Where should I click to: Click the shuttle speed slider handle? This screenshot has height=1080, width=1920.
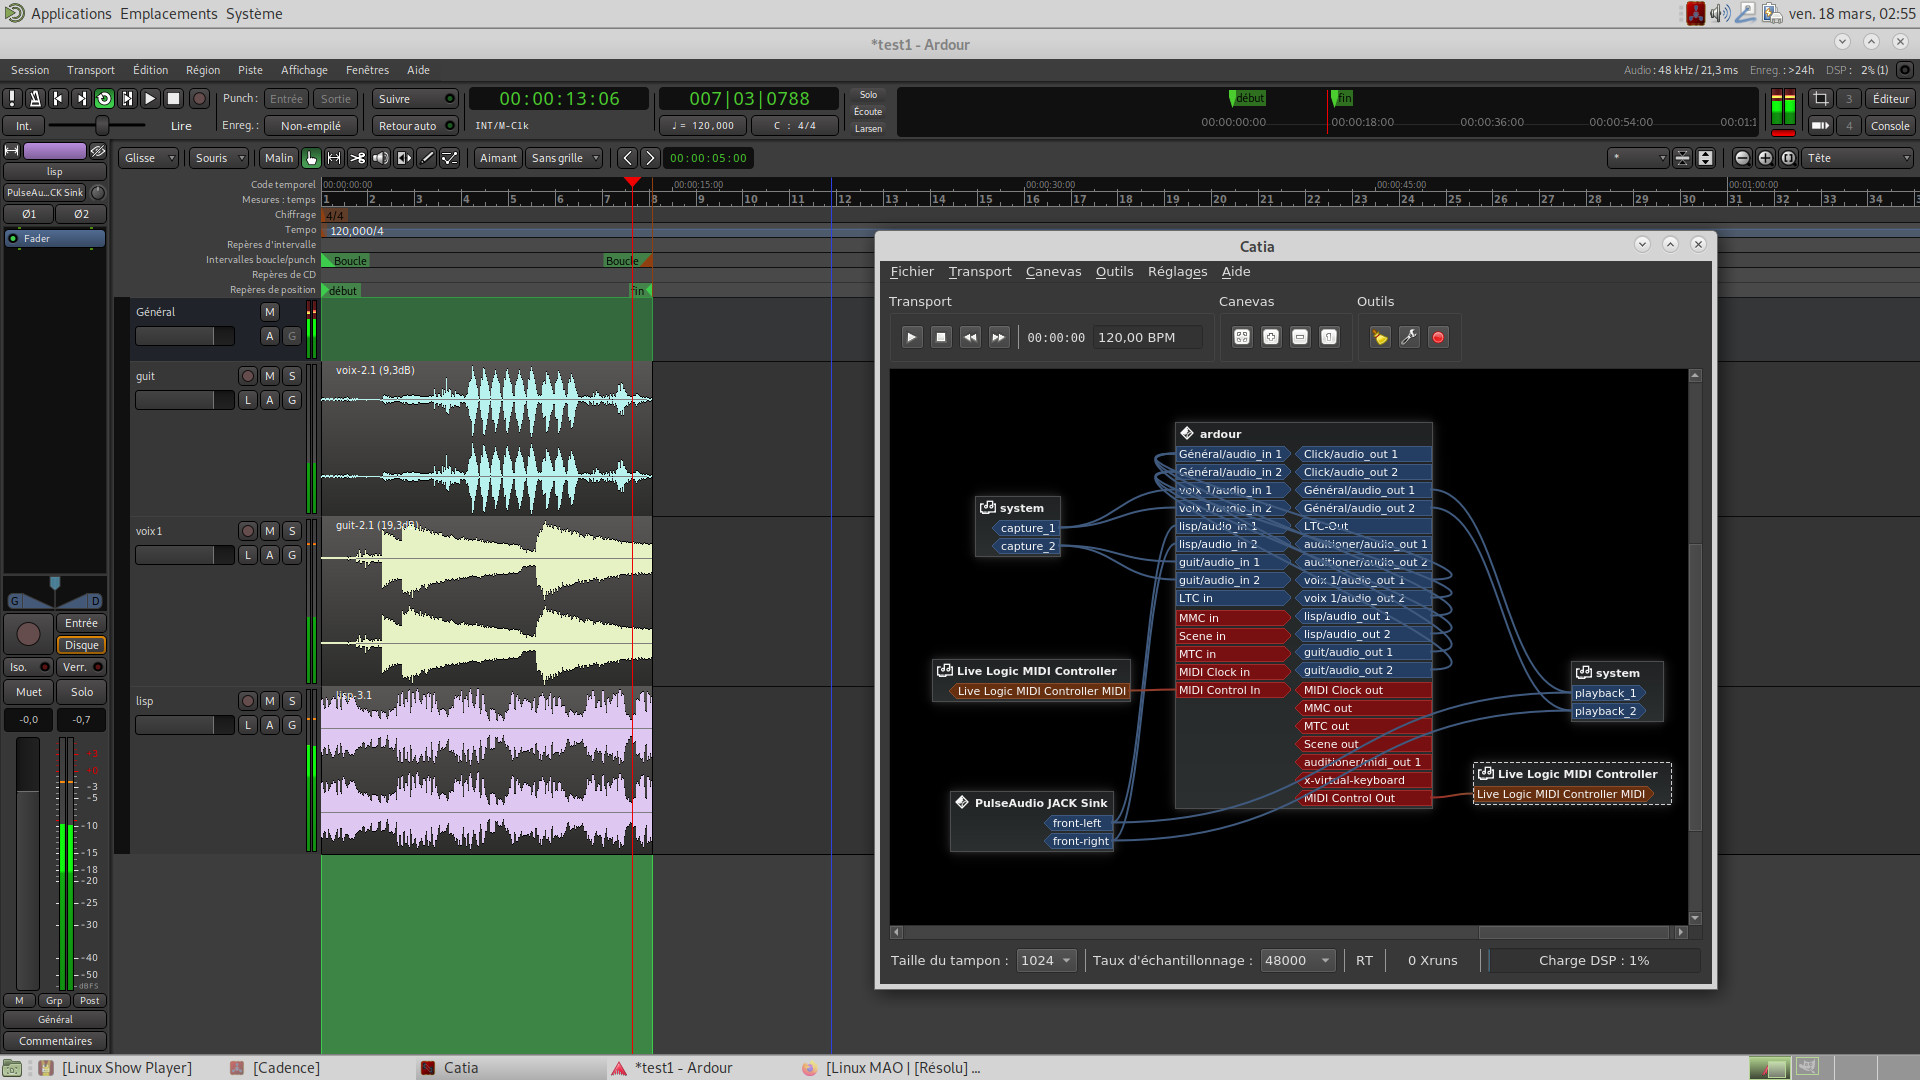[102, 126]
